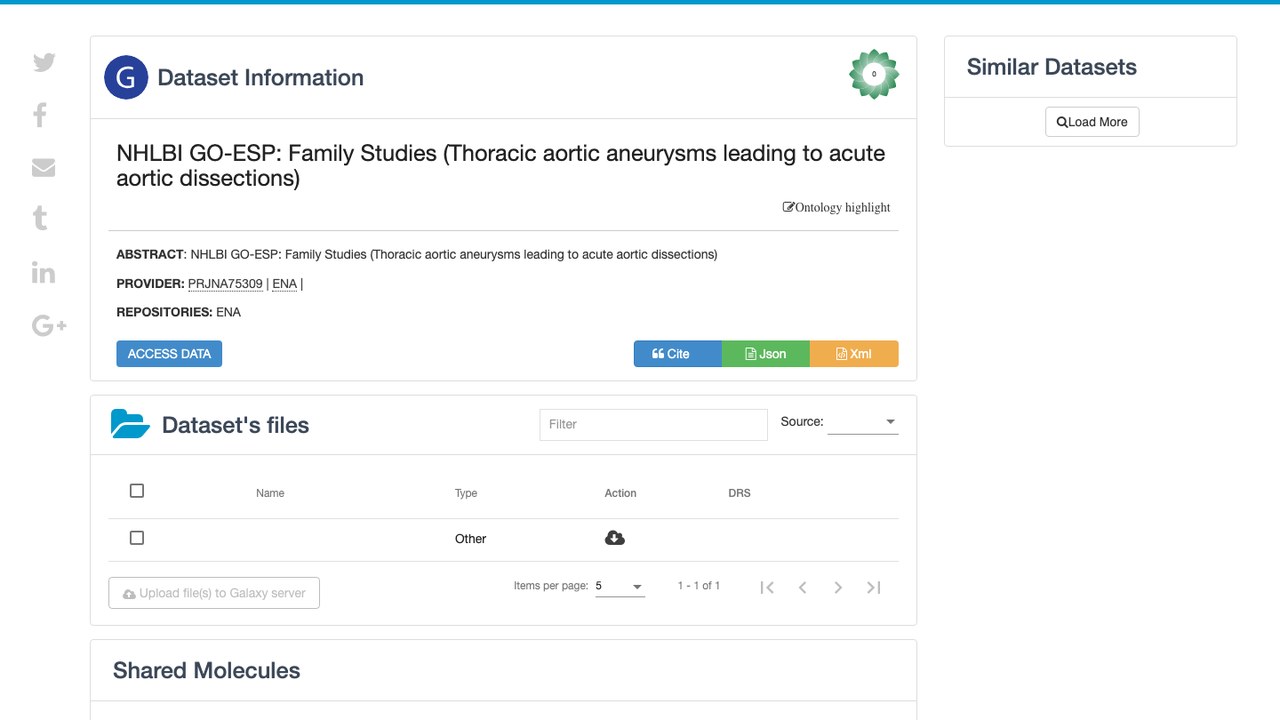Viewport: 1280px width, 720px height.
Task: Go to next page of files
Action: click(838, 587)
